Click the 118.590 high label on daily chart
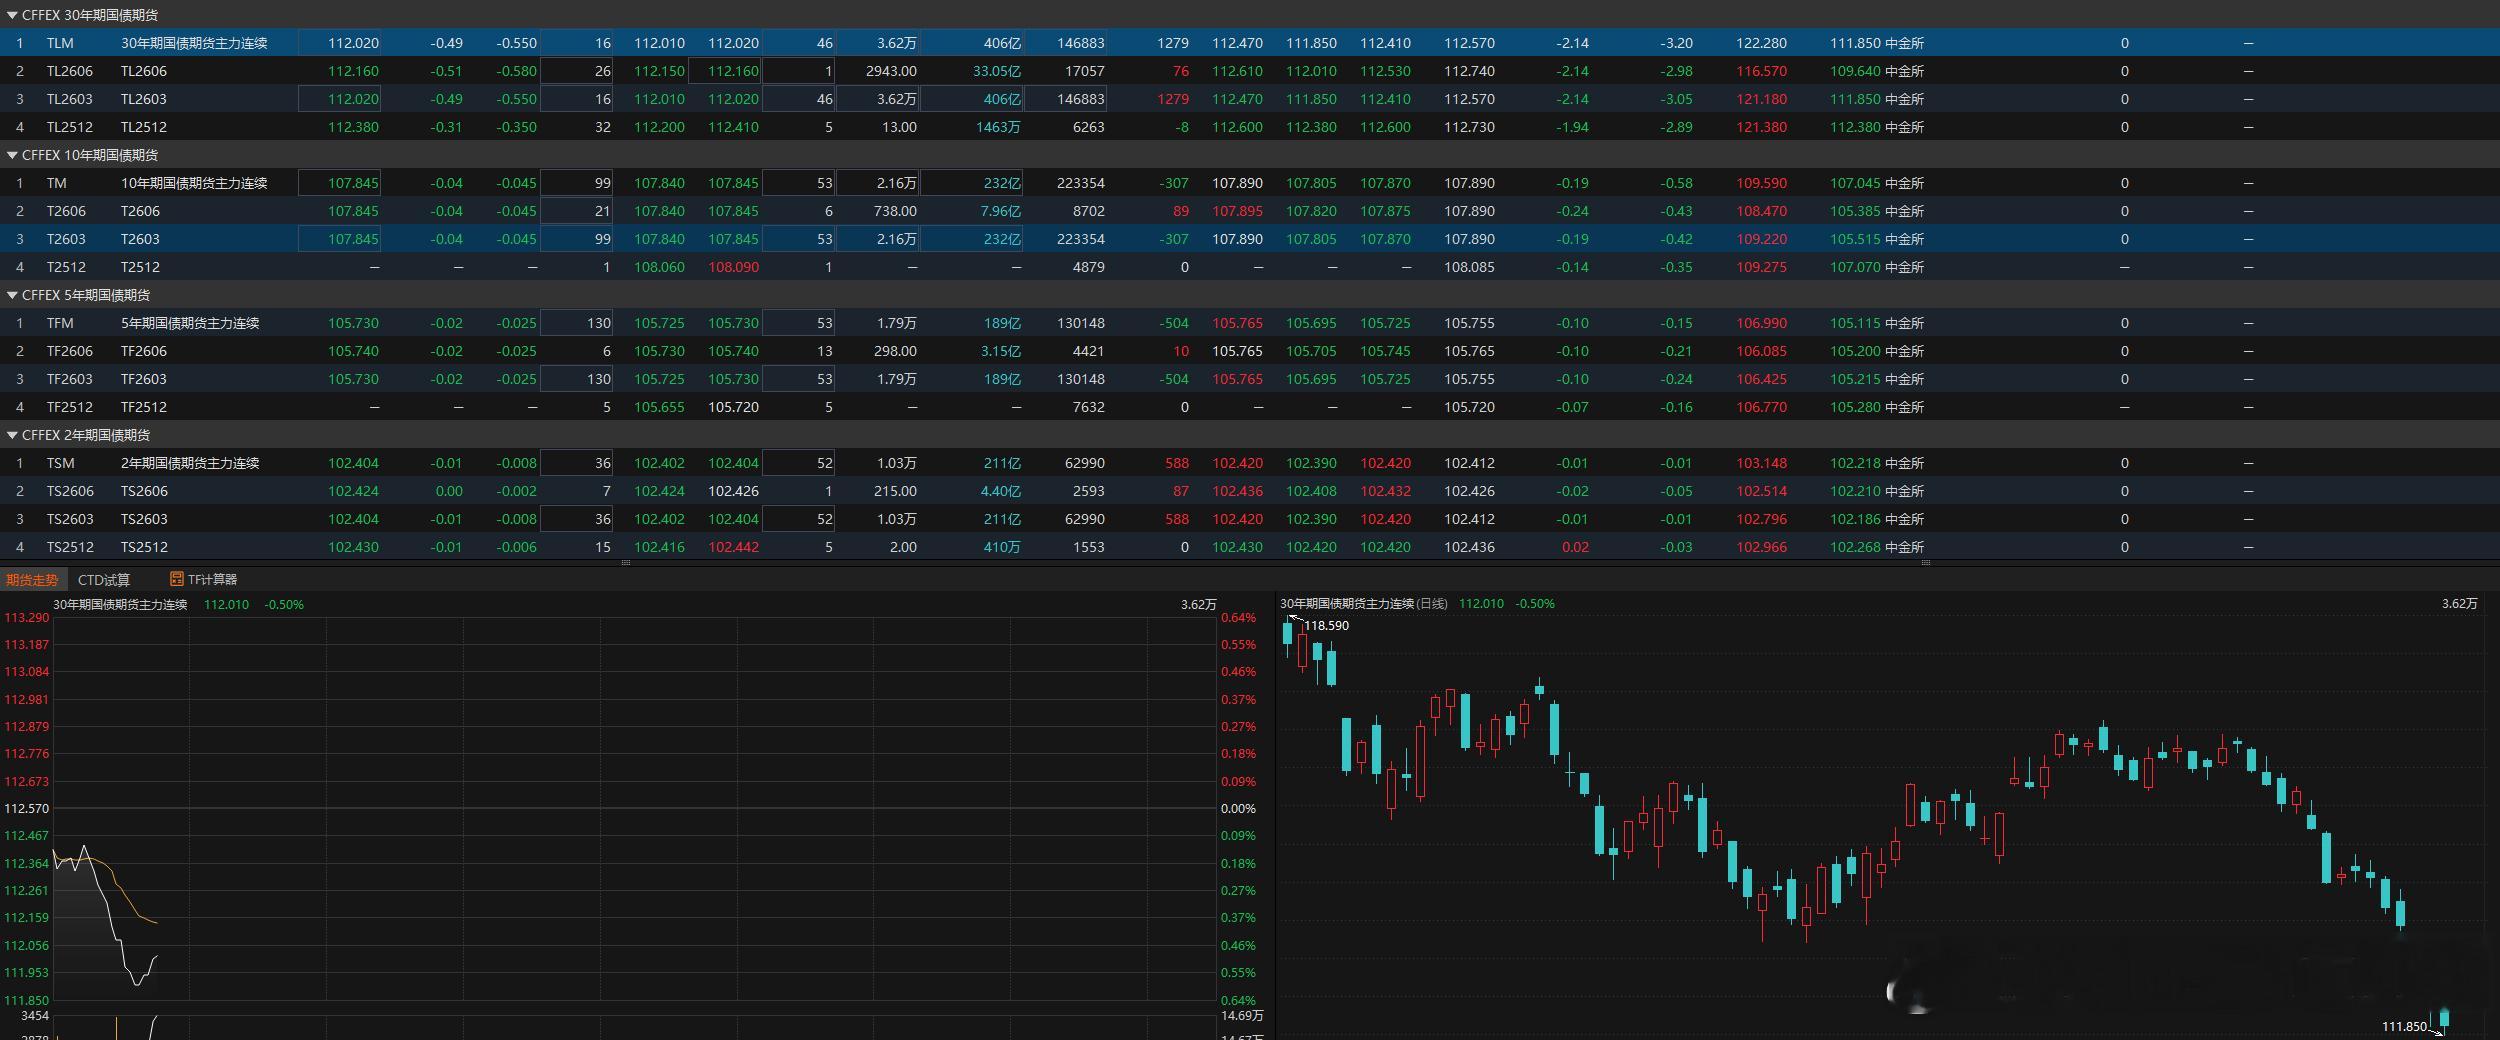 [1326, 626]
